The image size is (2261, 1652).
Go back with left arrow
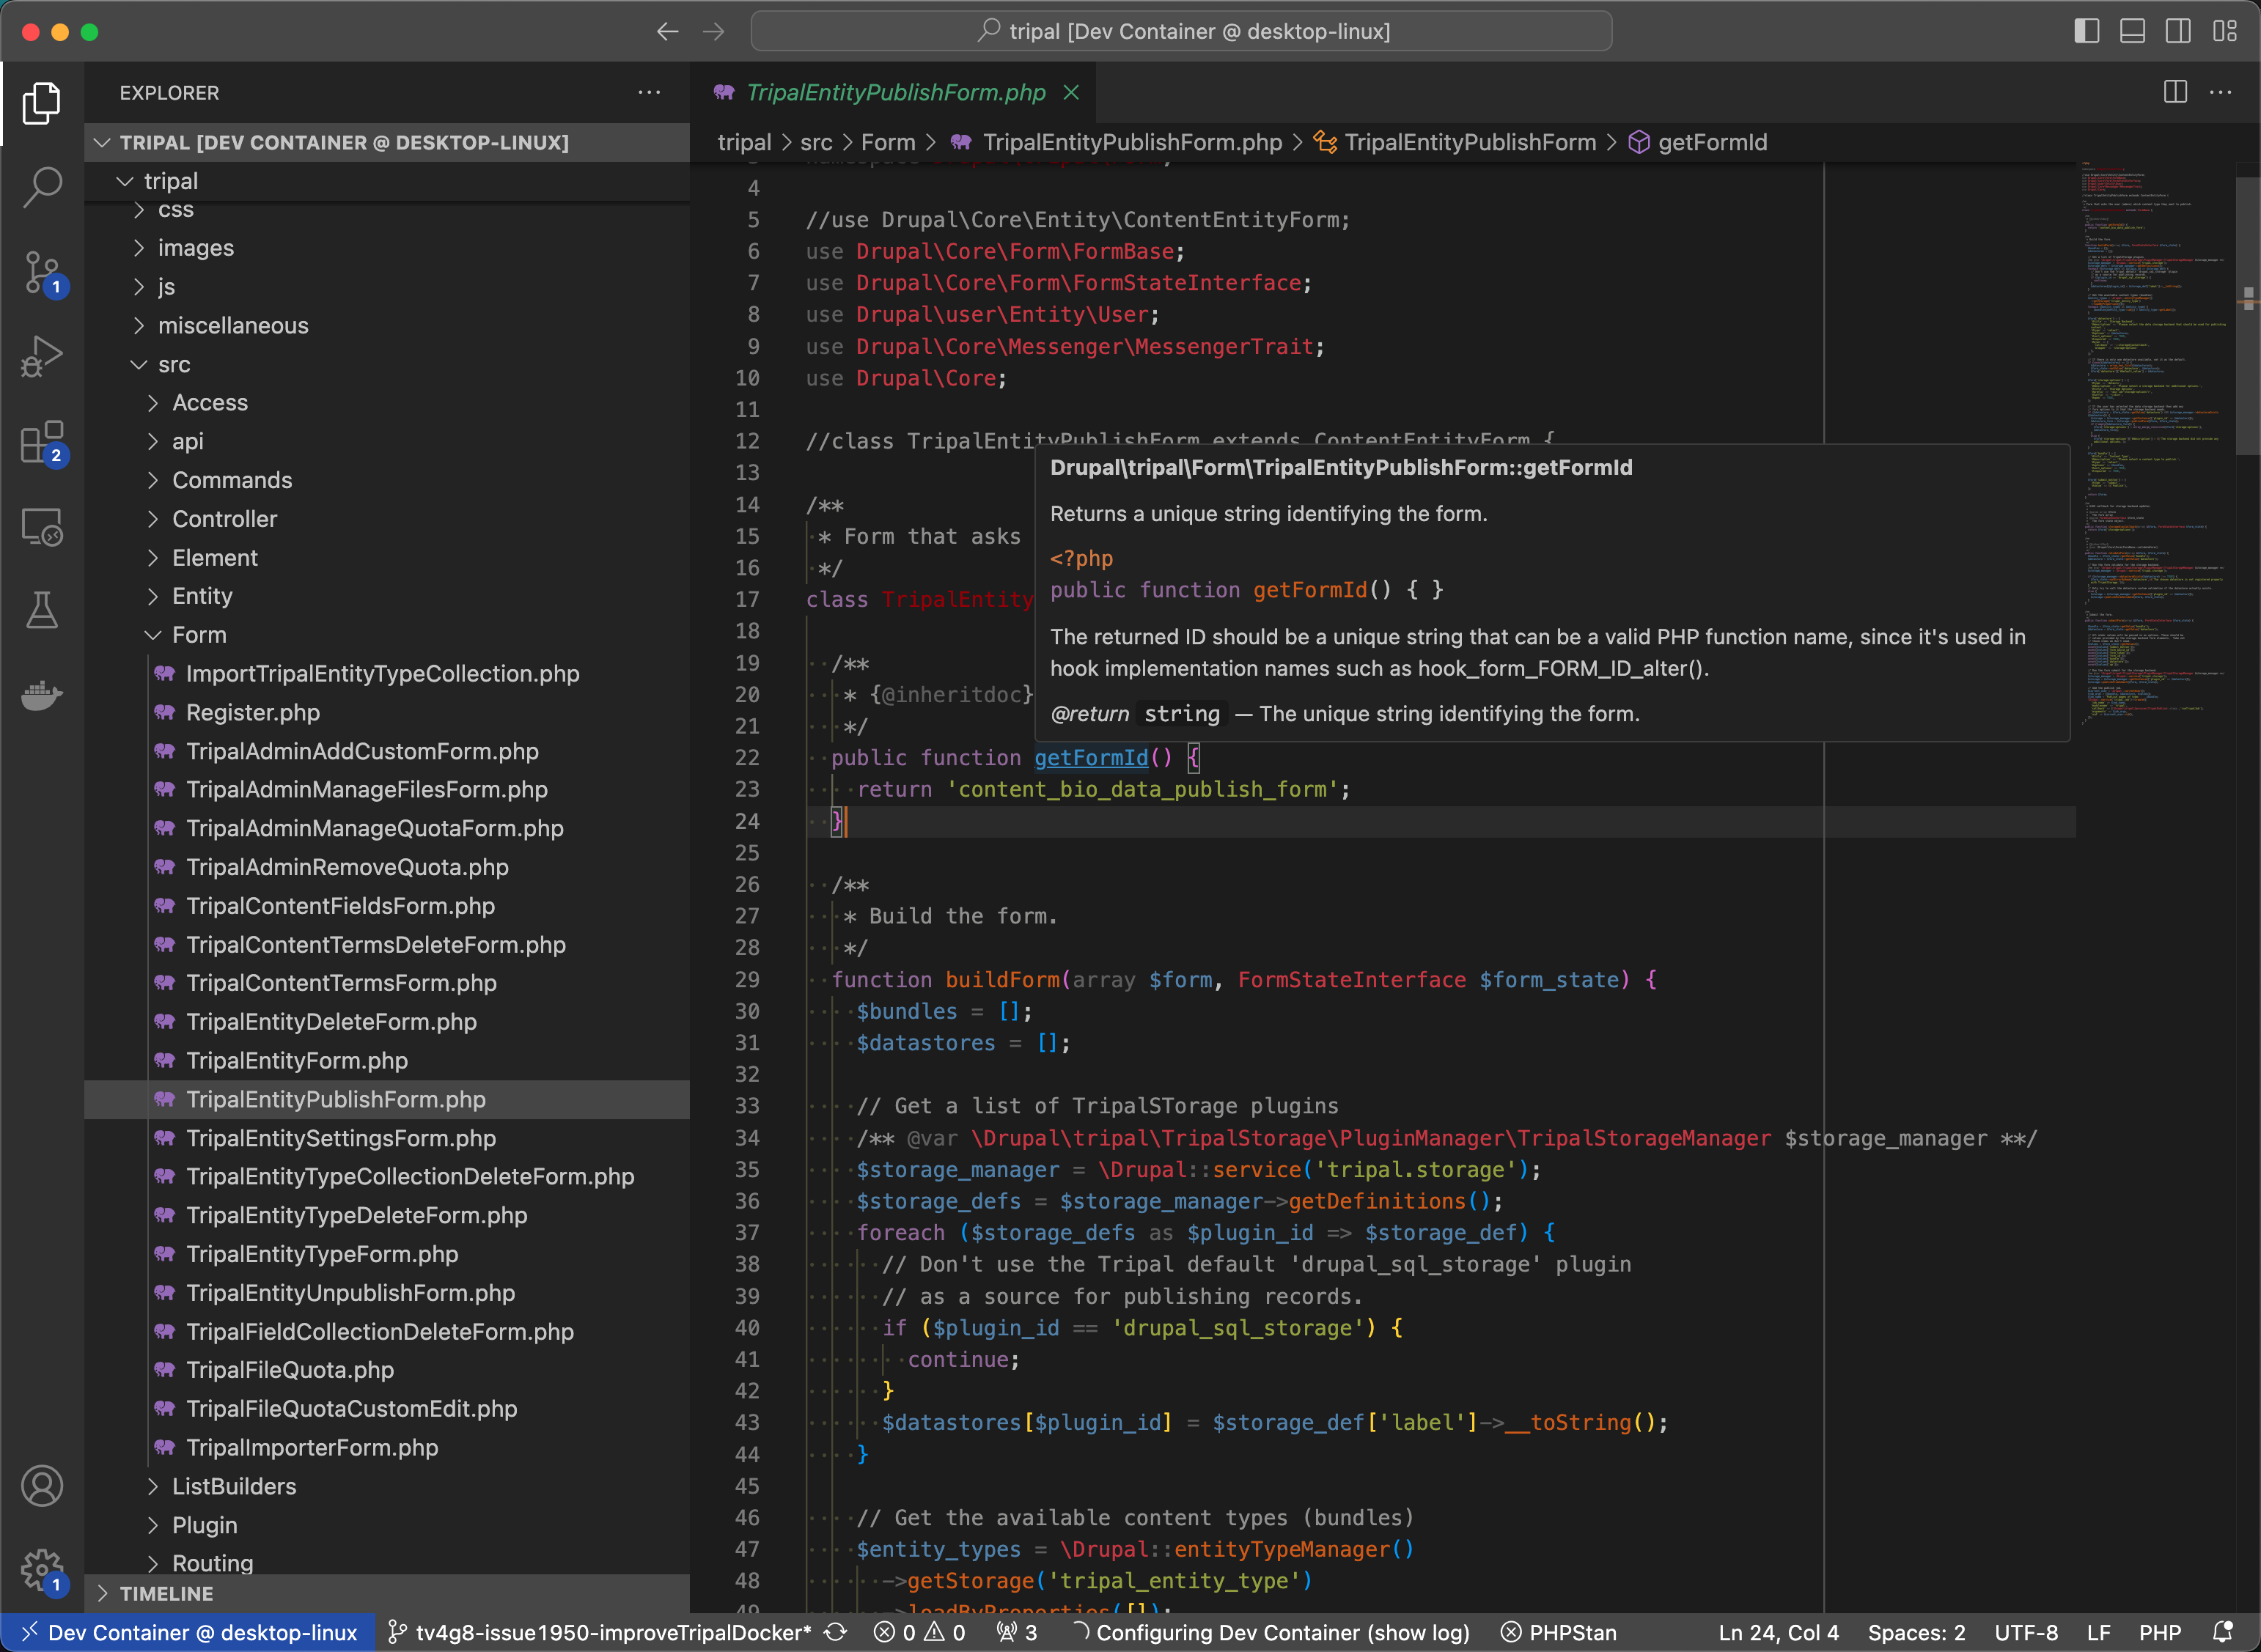click(667, 32)
